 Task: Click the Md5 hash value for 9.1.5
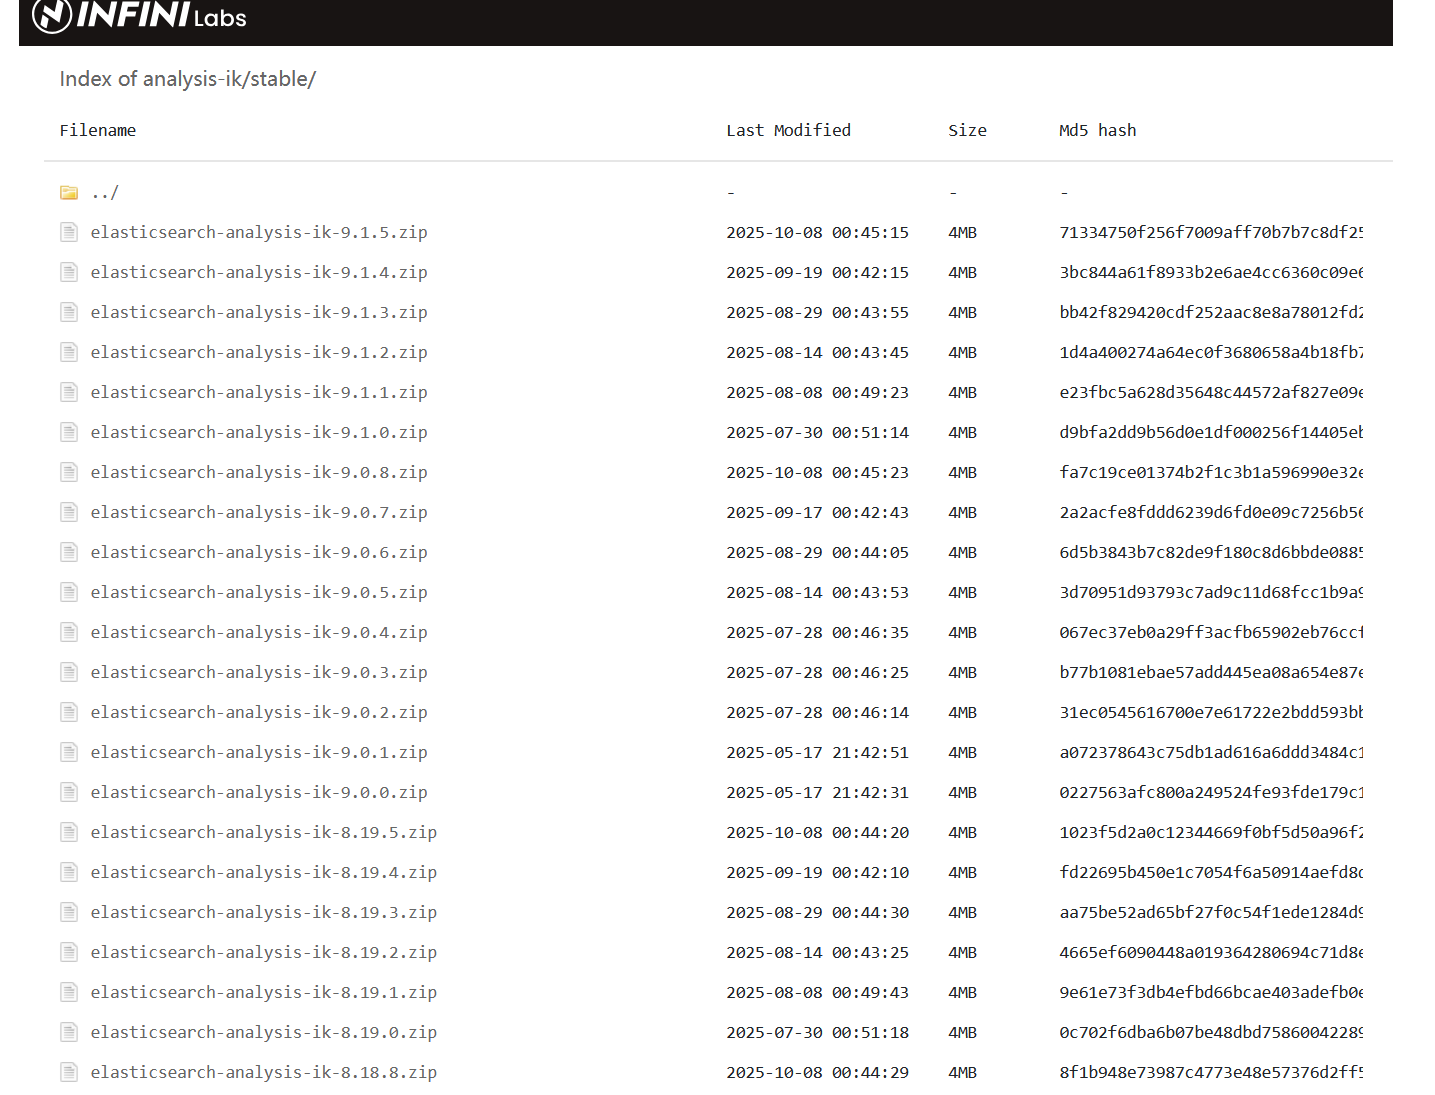(1210, 233)
